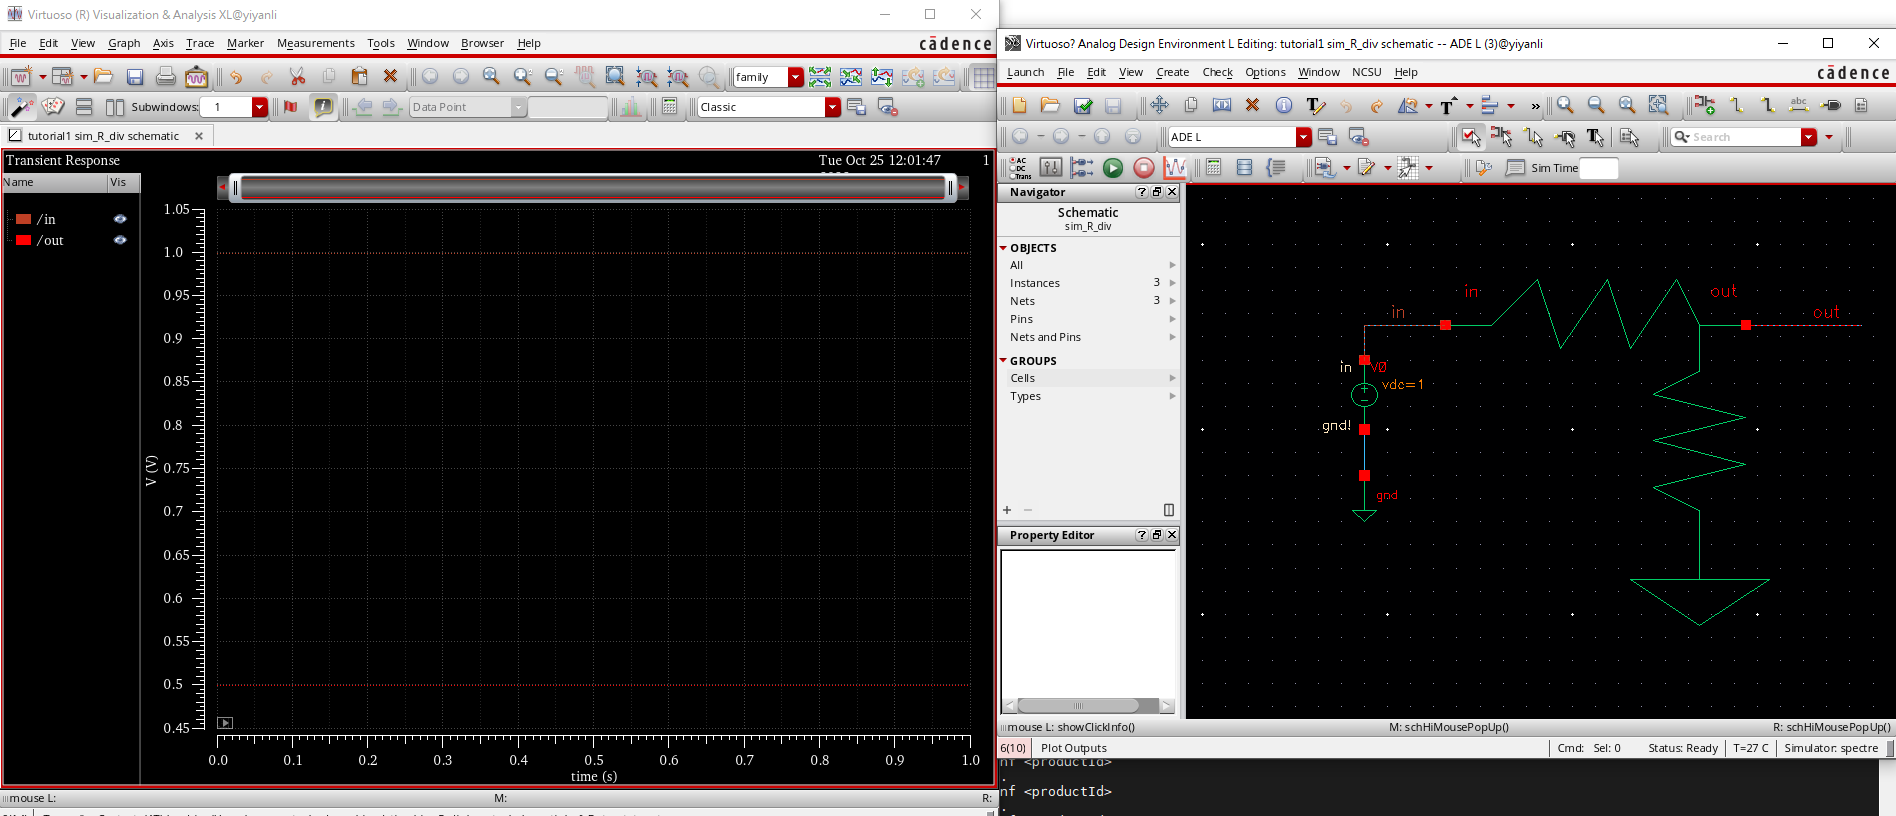The image size is (1896, 816).
Task: Select the Trans analysis radio button
Action: [x=1012, y=176]
